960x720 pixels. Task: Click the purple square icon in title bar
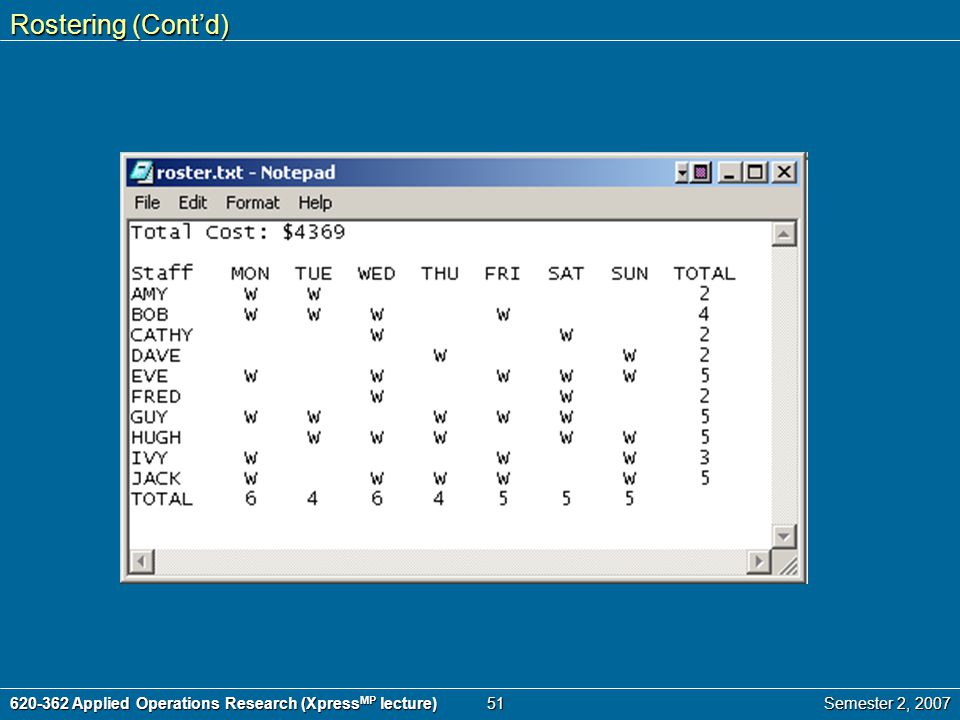701,173
